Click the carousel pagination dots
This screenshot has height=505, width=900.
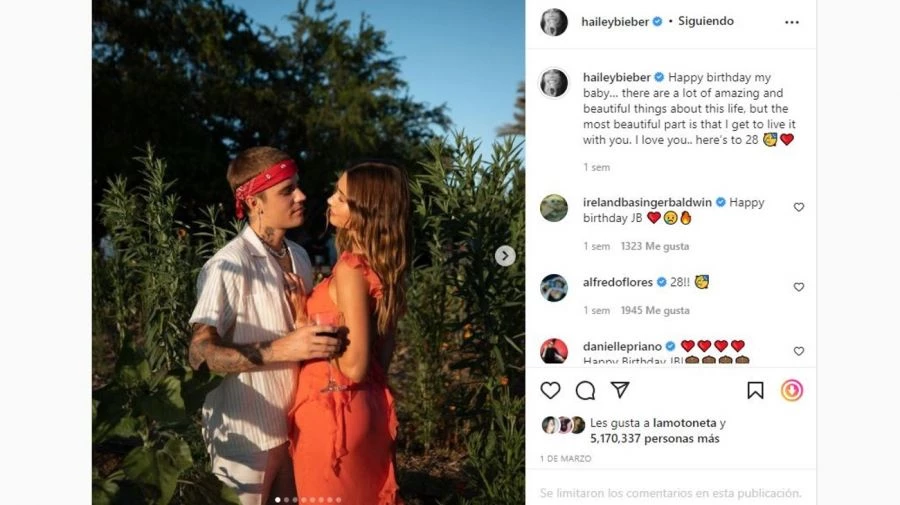coord(308,499)
